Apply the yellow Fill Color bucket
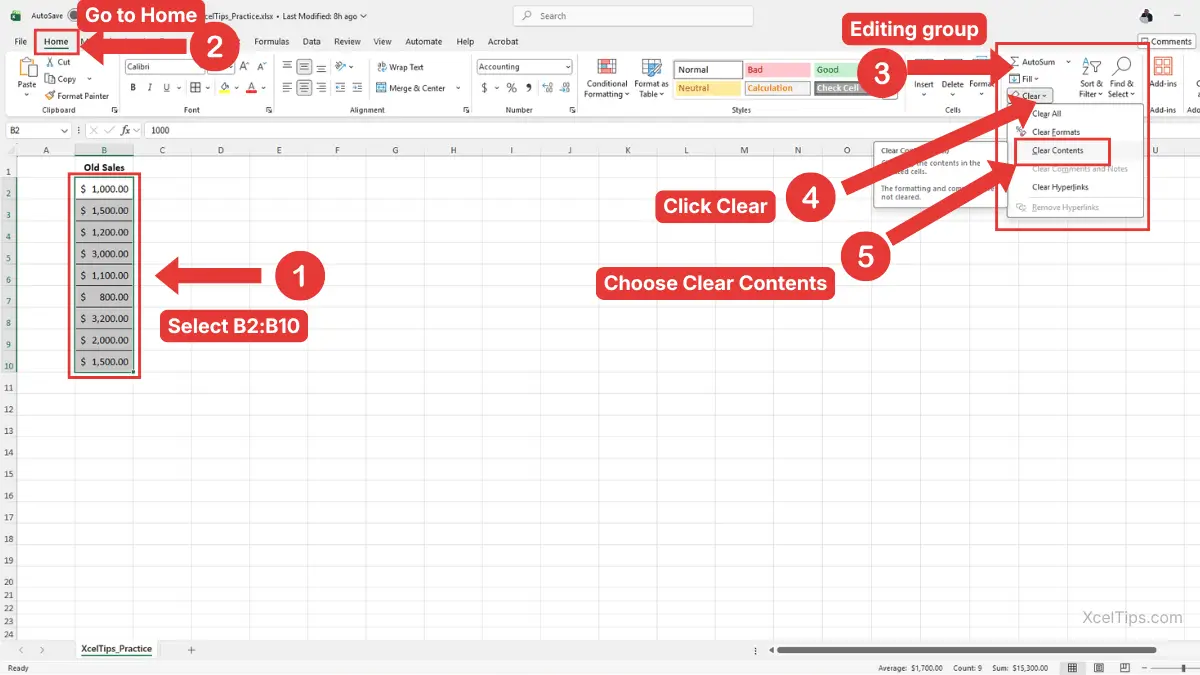 pyautogui.click(x=225, y=88)
